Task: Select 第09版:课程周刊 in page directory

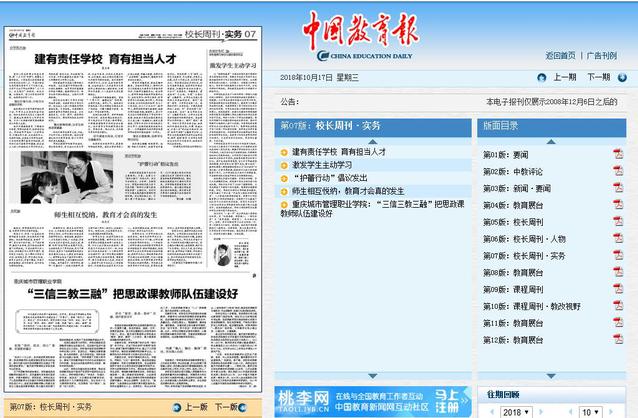Action: 513,289
